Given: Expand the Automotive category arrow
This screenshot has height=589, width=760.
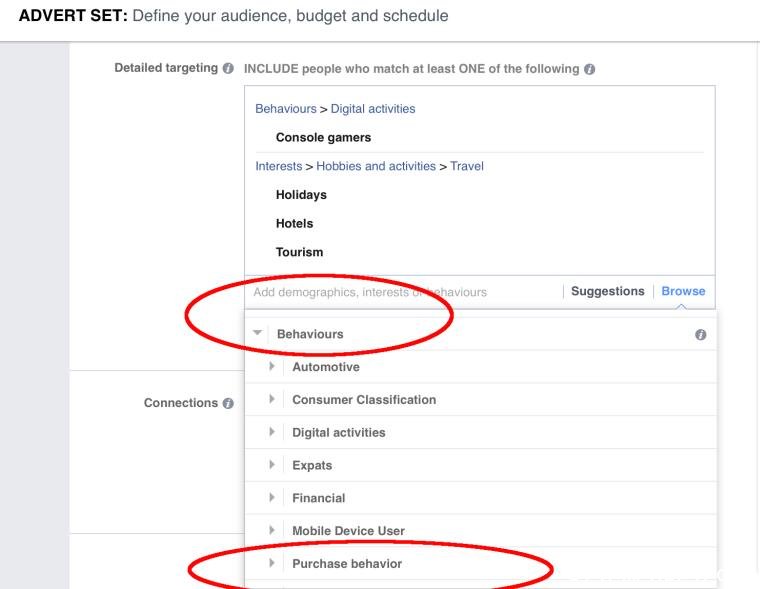Looking at the screenshot, I should [272, 366].
